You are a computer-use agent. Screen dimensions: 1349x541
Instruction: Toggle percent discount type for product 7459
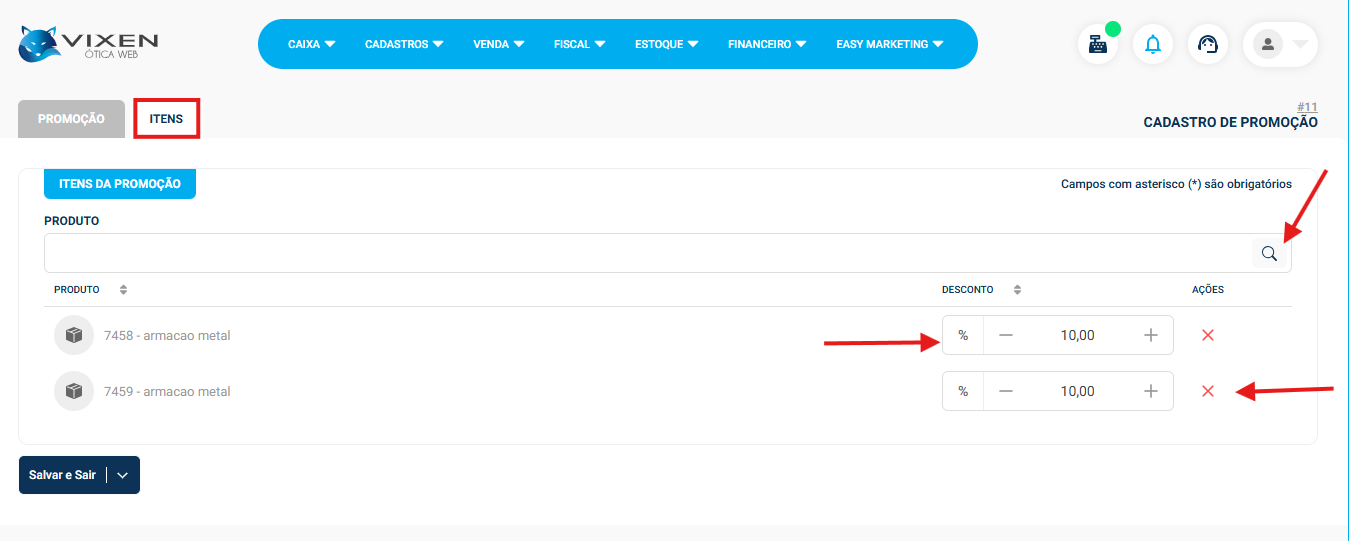963,391
